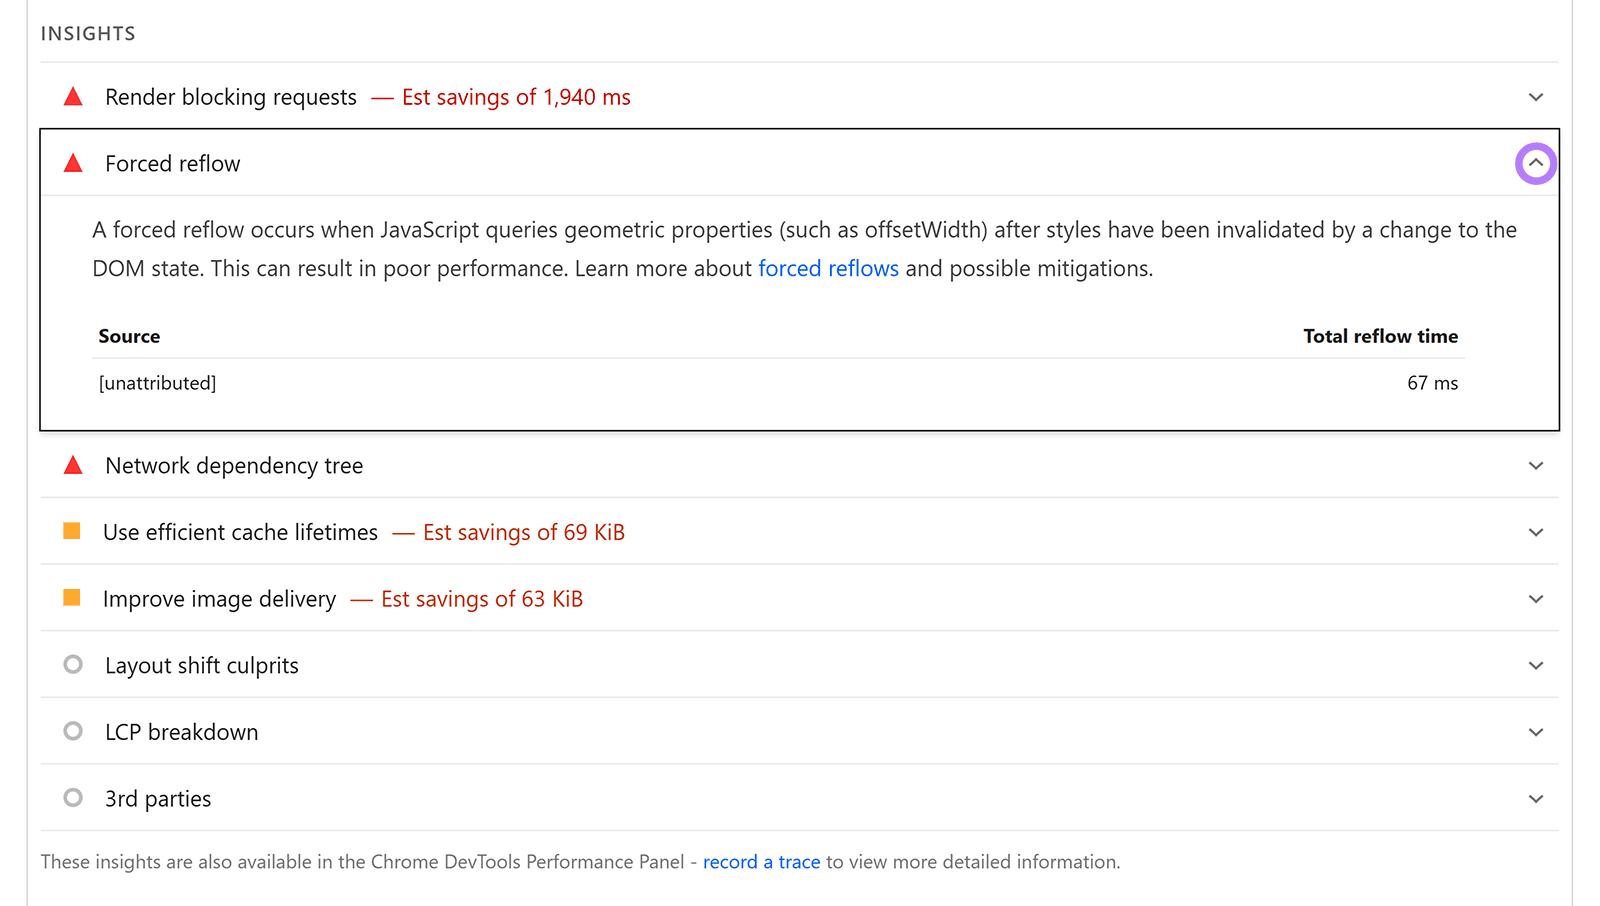Expand the Use efficient cache lifetimes insight

point(1535,531)
